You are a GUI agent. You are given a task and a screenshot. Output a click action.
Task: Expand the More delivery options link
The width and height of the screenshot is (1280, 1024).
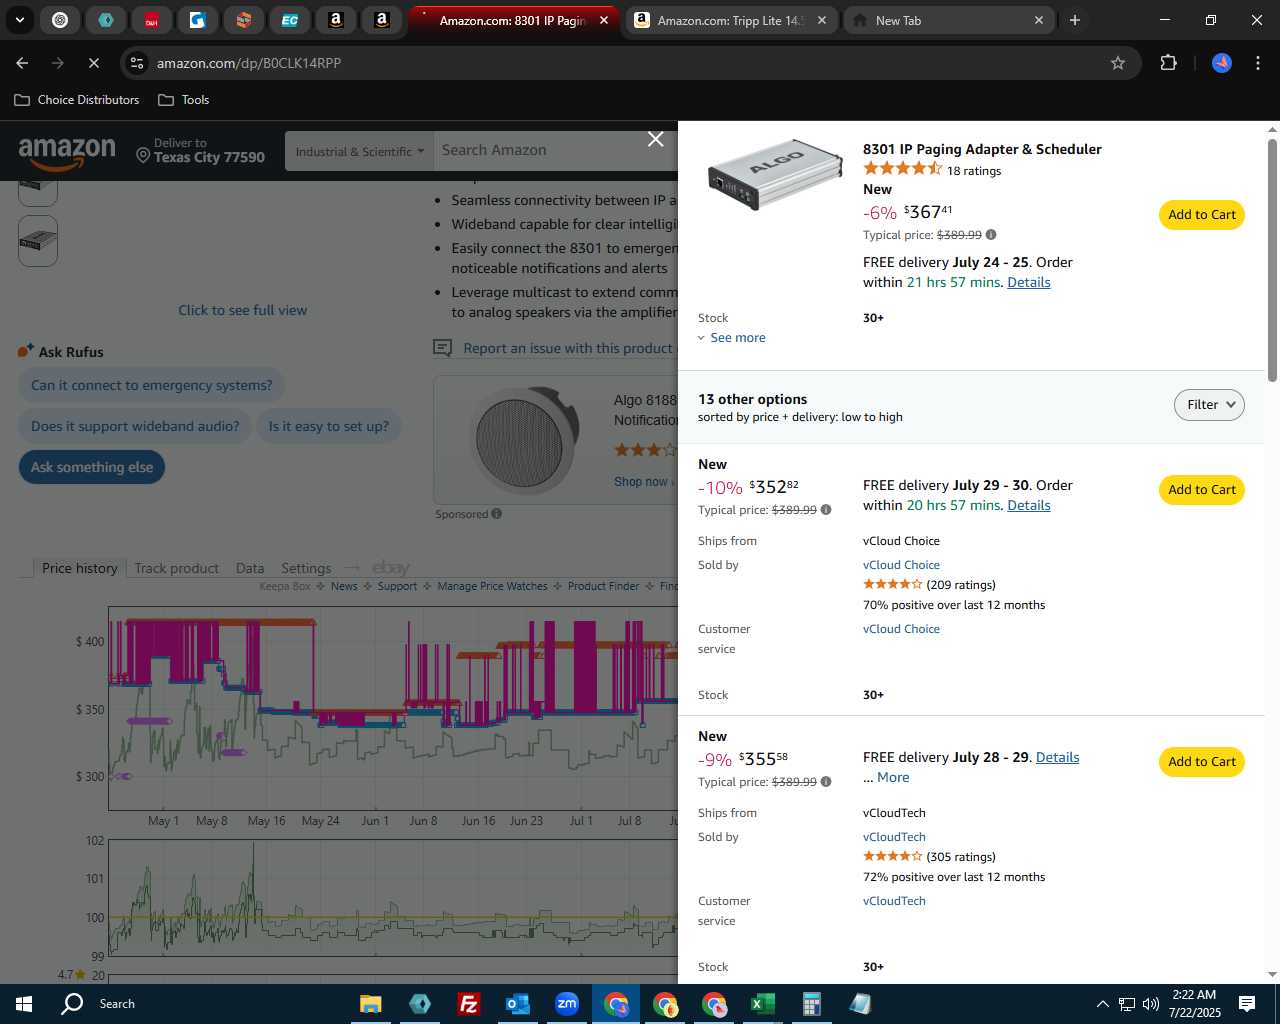[x=893, y=778]
